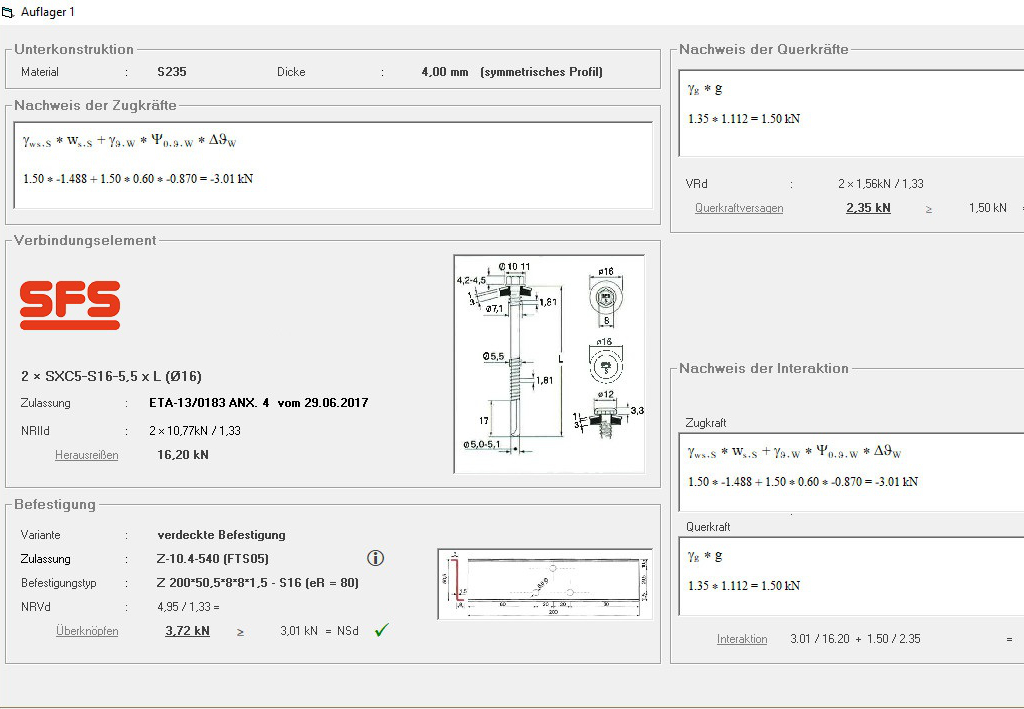1024x709 pixels.
Task: Click the Auflager 1 window title icon
Action: tap(8, 12)
